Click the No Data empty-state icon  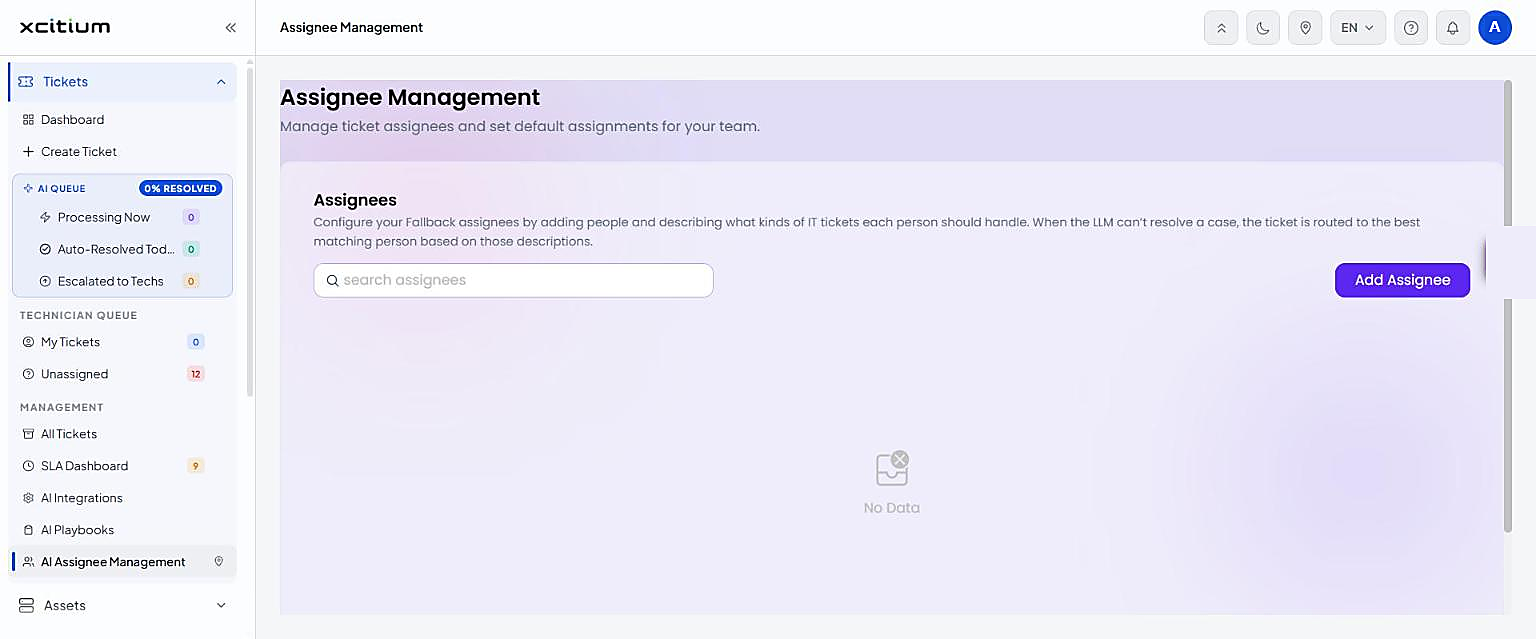pyautogui.click(x=892, y=468)
